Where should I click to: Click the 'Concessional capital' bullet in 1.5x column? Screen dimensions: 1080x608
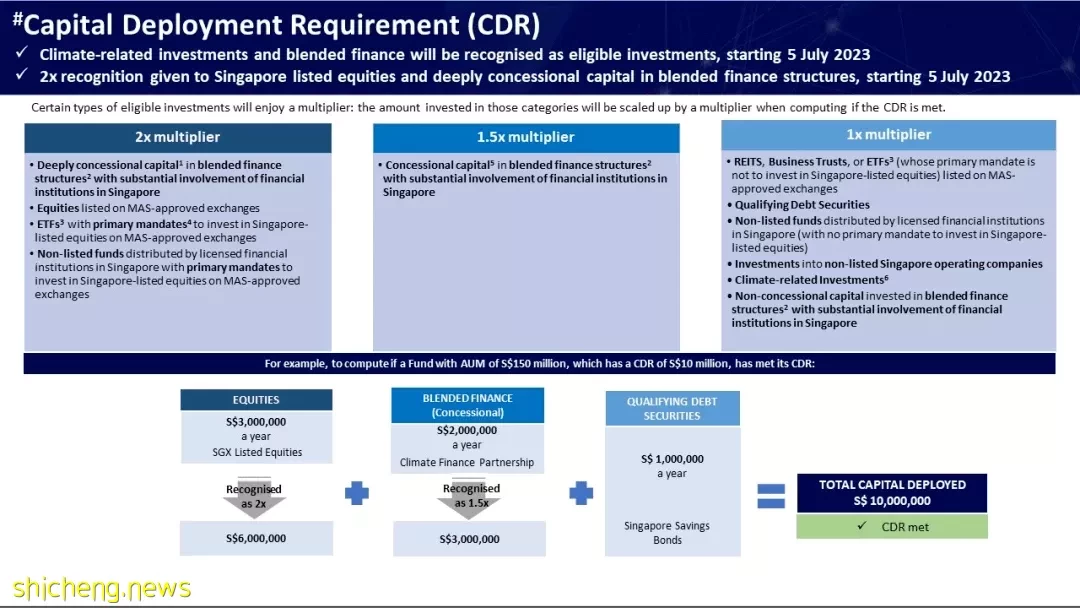(522, 178)
